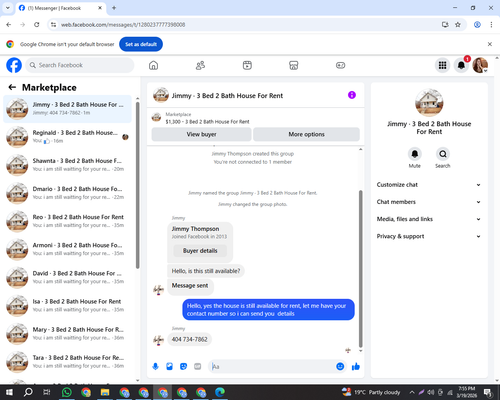This screenshot has height=400, width=500.
Task: Click the View buyer button
Action: coord(201,134)
